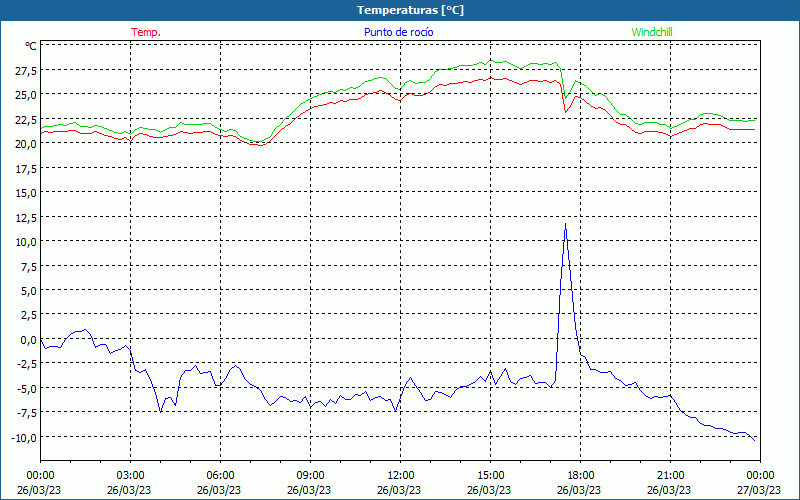Click the 09:00 time label
This screenshot has width=800, height=500.
[310, 476]
